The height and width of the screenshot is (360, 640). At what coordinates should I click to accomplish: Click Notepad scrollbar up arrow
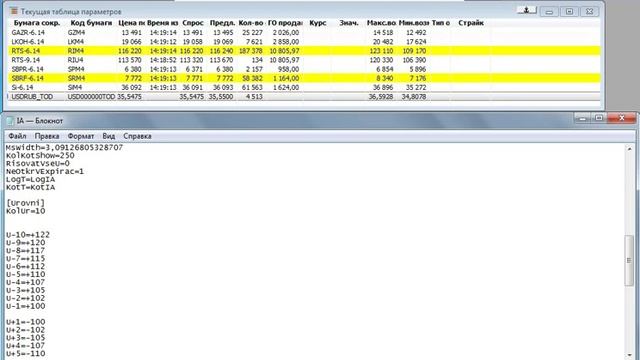629,149
